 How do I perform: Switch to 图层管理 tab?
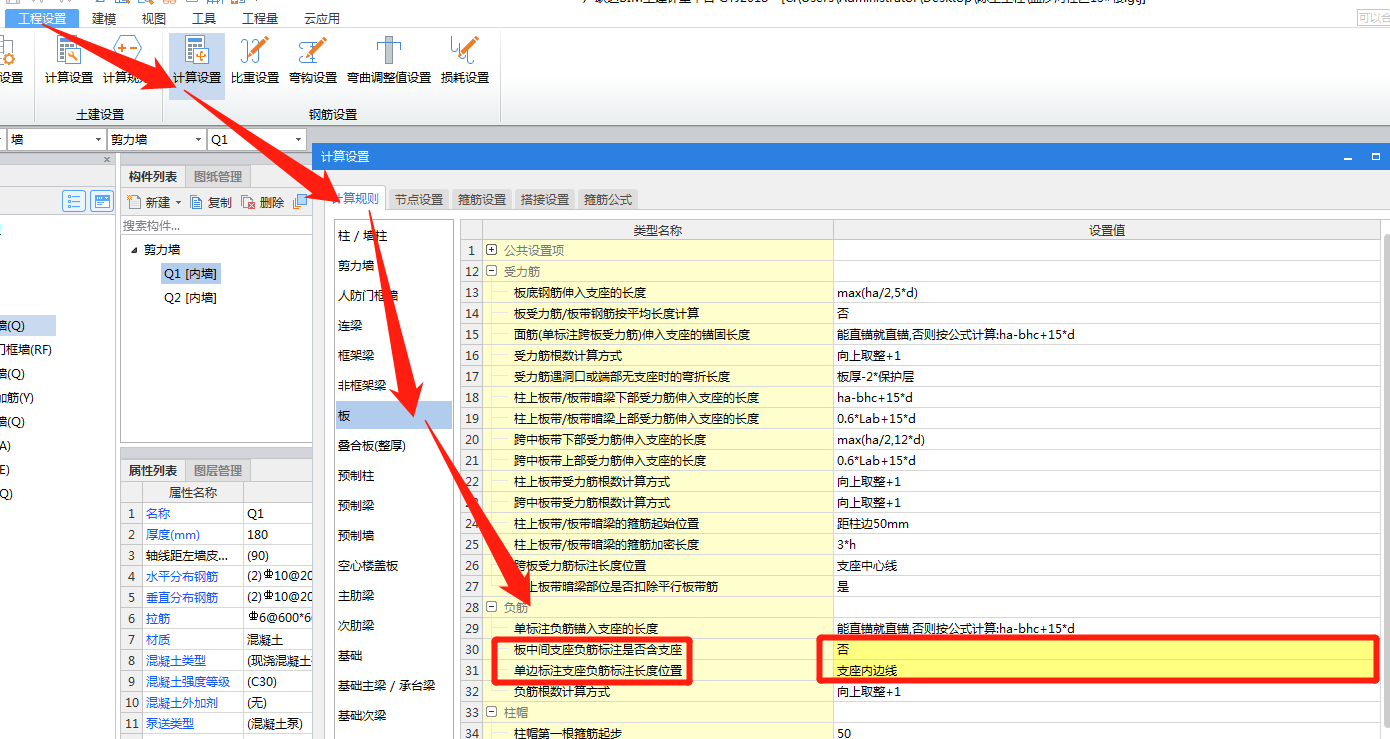tap(217, 470)
